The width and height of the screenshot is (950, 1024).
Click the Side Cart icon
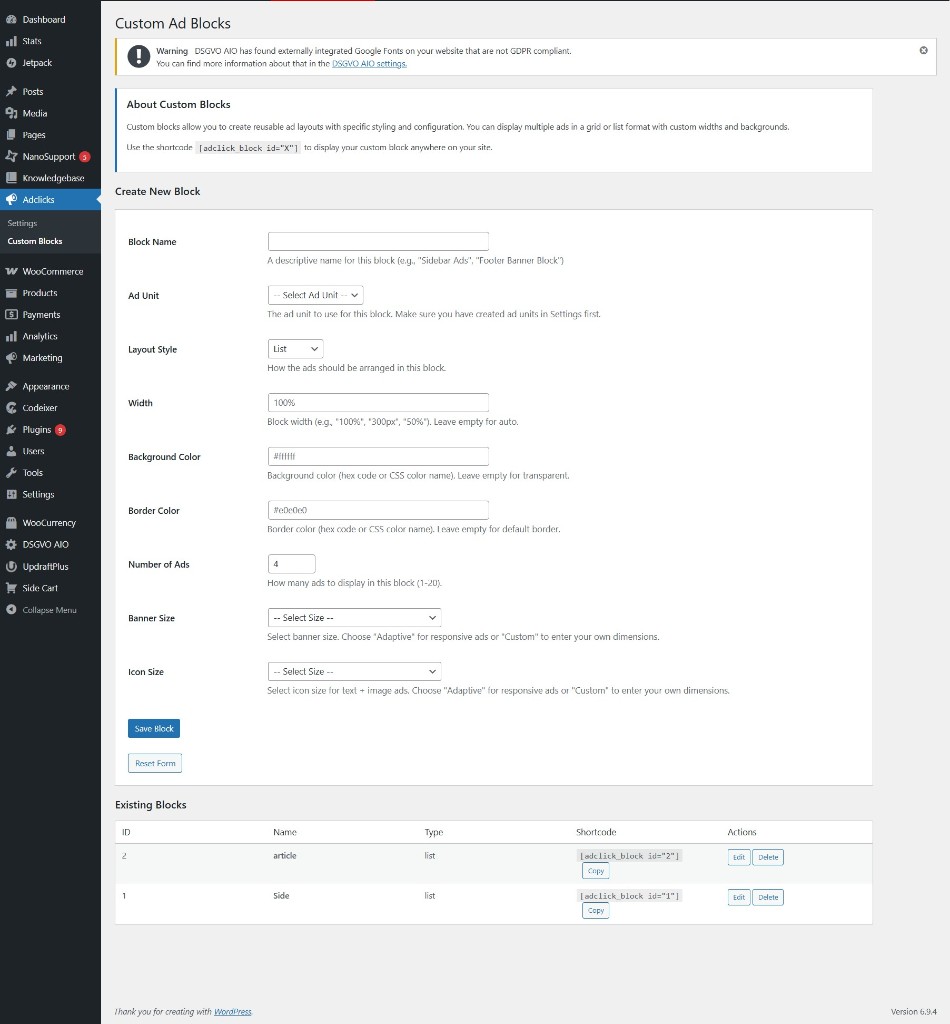[x=11, y=588]
